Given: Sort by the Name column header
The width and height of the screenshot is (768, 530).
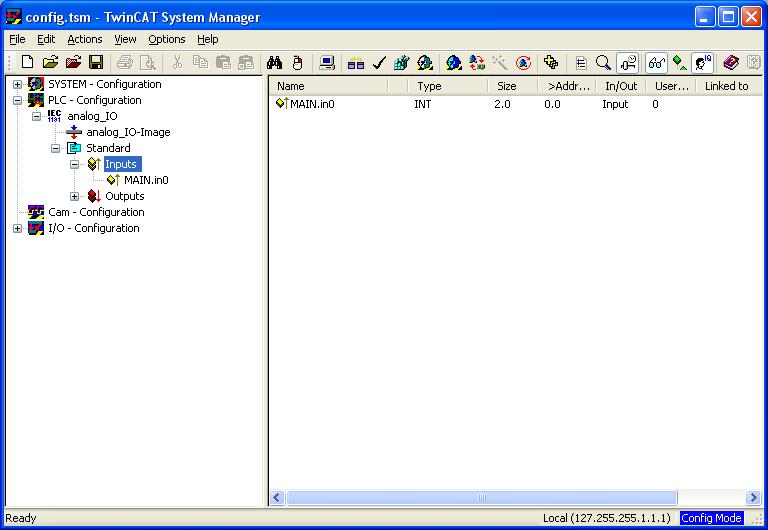Looking at the screenshot, I should click(x=329, y=86).
